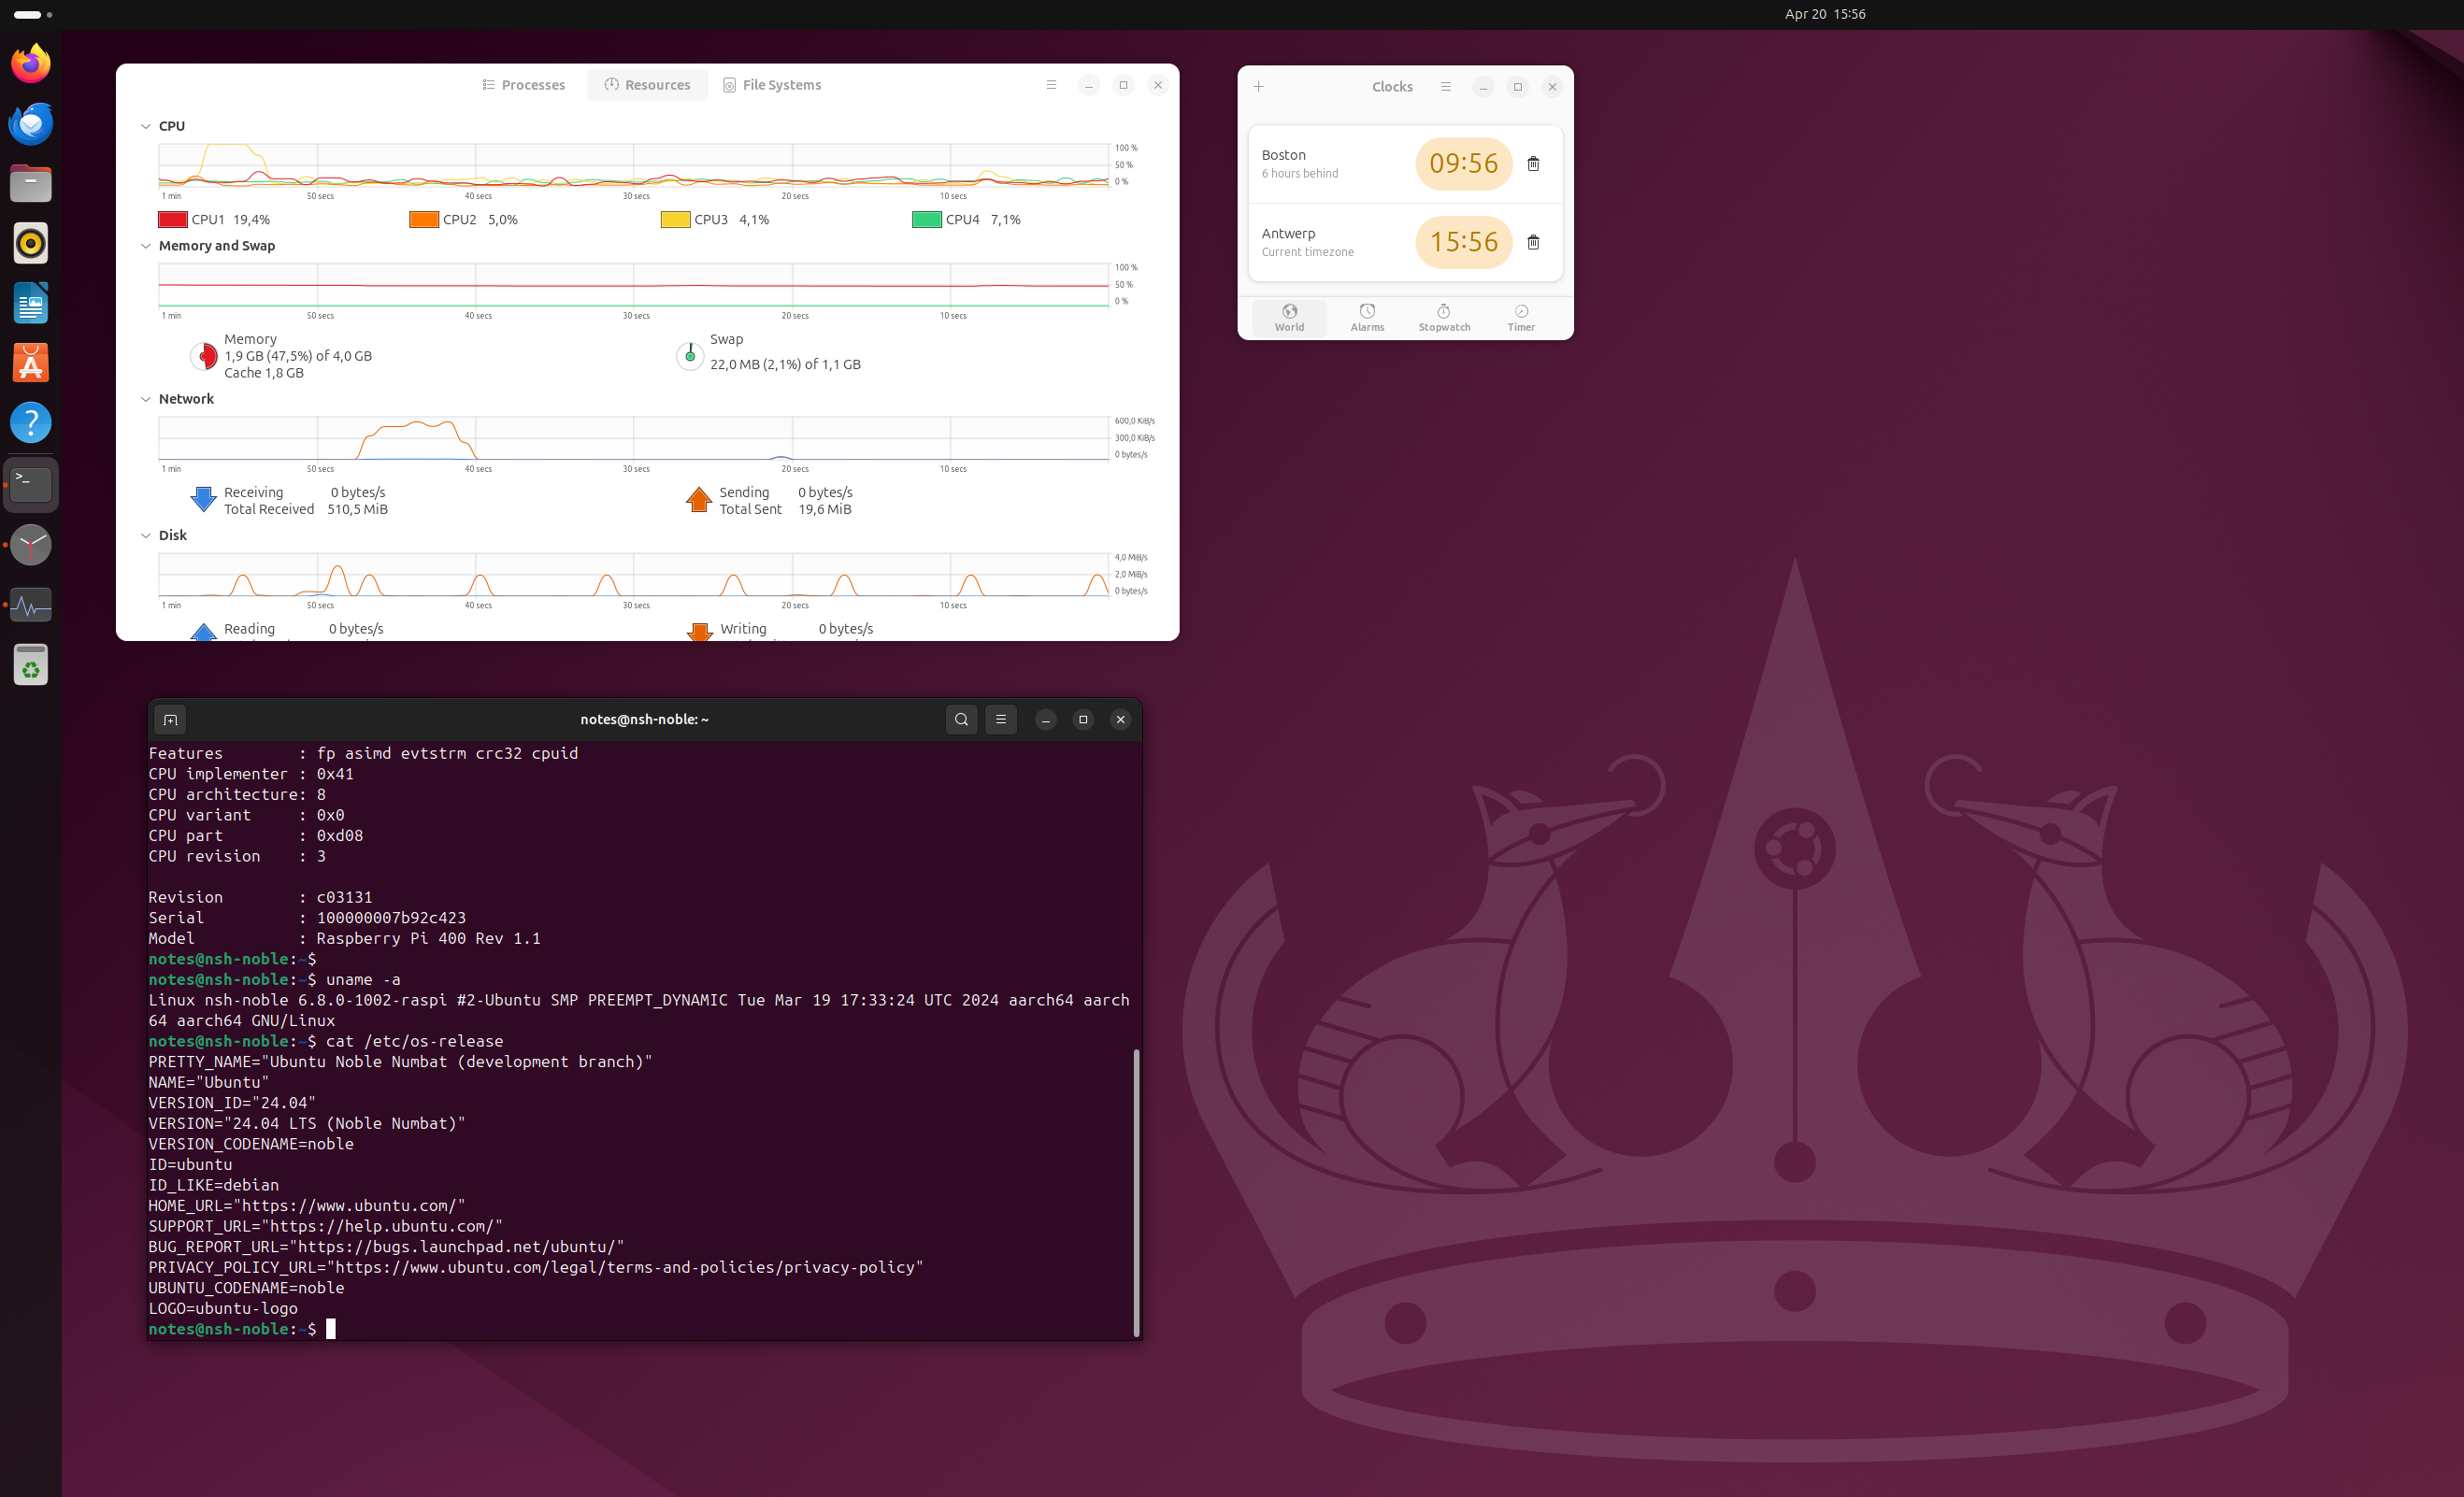Switch to the Processes tab

pyautogui.click(x=524, y=85)
